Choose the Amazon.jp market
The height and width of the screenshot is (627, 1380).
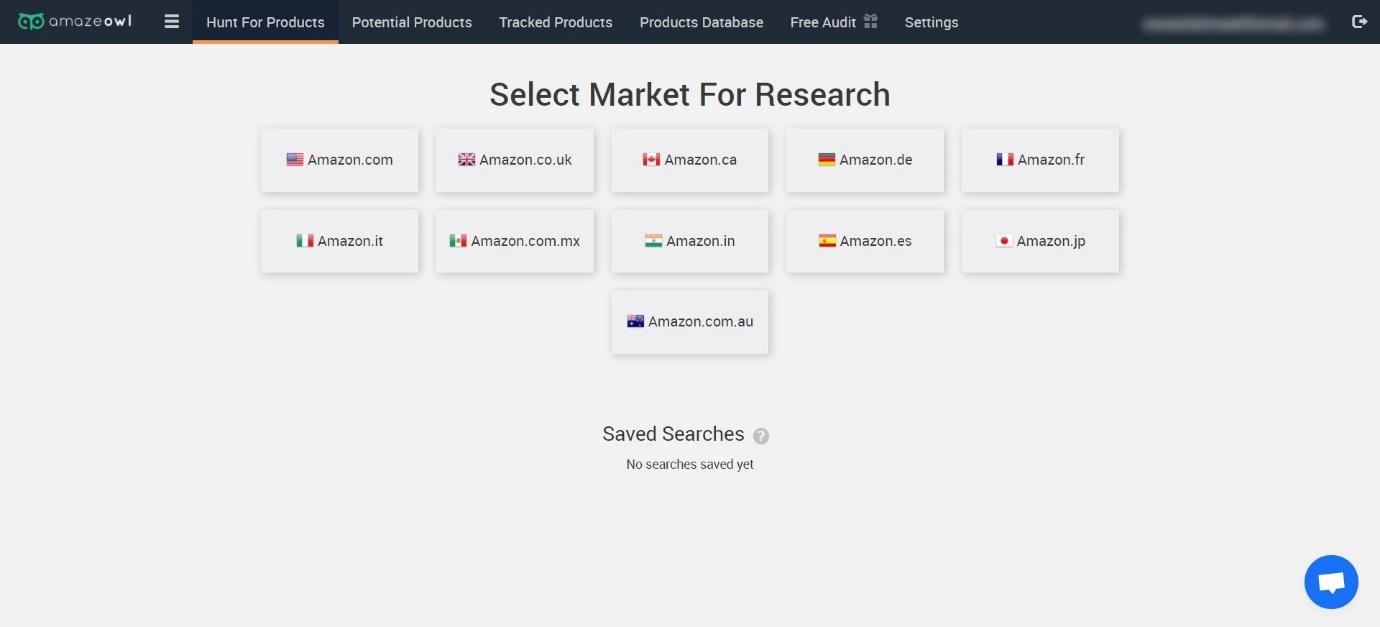pos(1040,241)
